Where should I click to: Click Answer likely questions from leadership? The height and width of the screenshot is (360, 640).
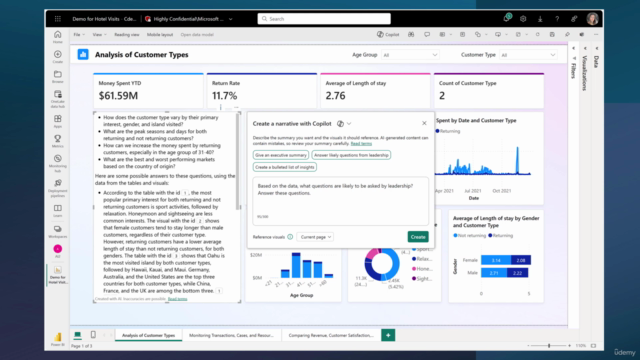pyautogui.click(x=351, y=155)
